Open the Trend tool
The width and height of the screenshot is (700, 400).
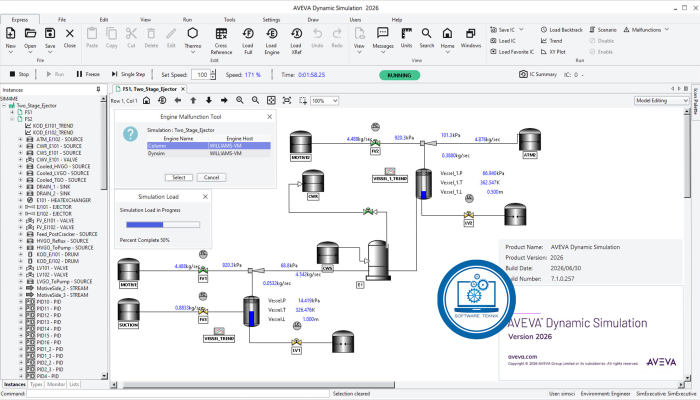pos(551,41)
